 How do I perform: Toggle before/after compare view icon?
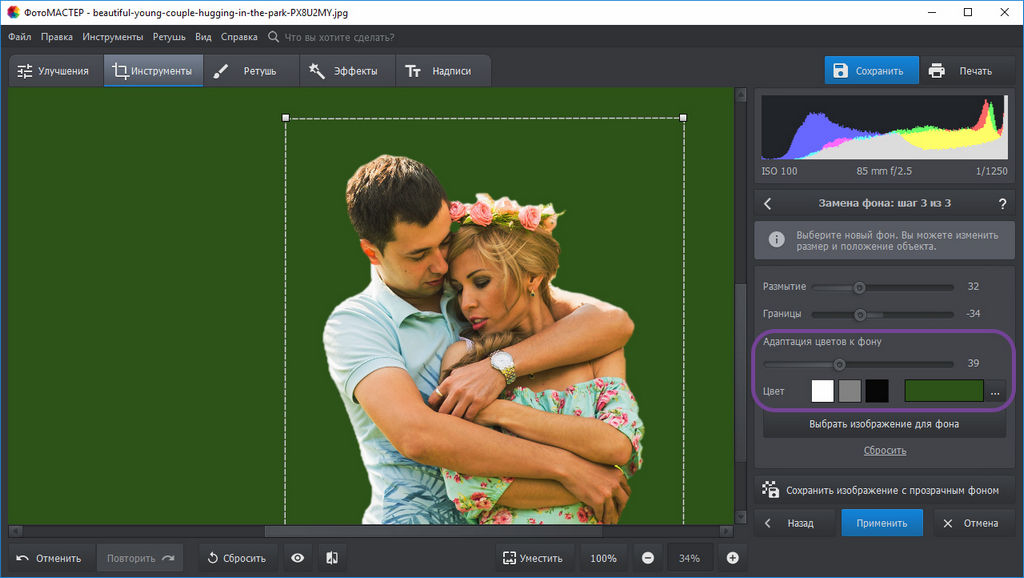tap(332, 558)
